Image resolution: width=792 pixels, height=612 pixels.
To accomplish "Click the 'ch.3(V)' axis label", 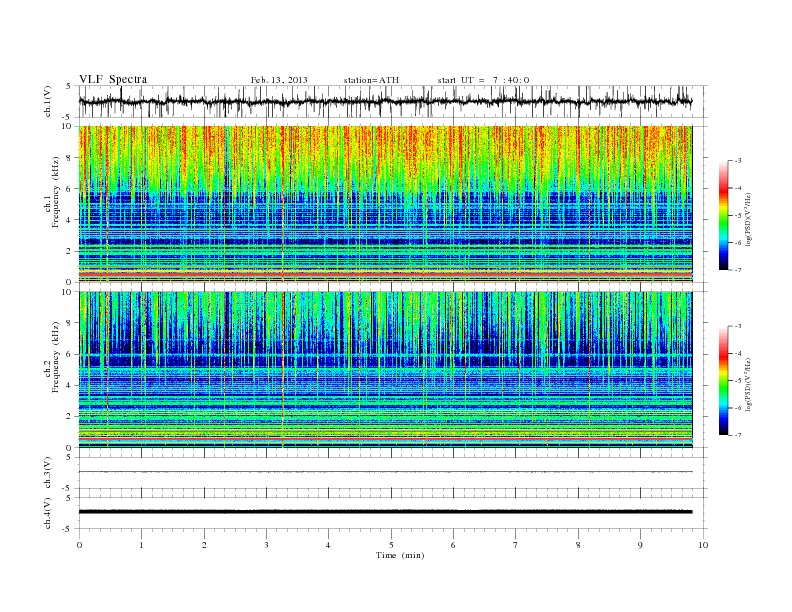I will [48, 473].
